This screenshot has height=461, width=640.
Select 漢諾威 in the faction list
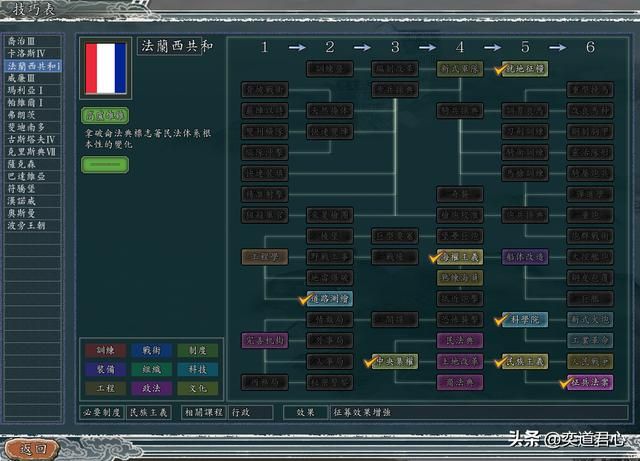[x=33, y=201]
